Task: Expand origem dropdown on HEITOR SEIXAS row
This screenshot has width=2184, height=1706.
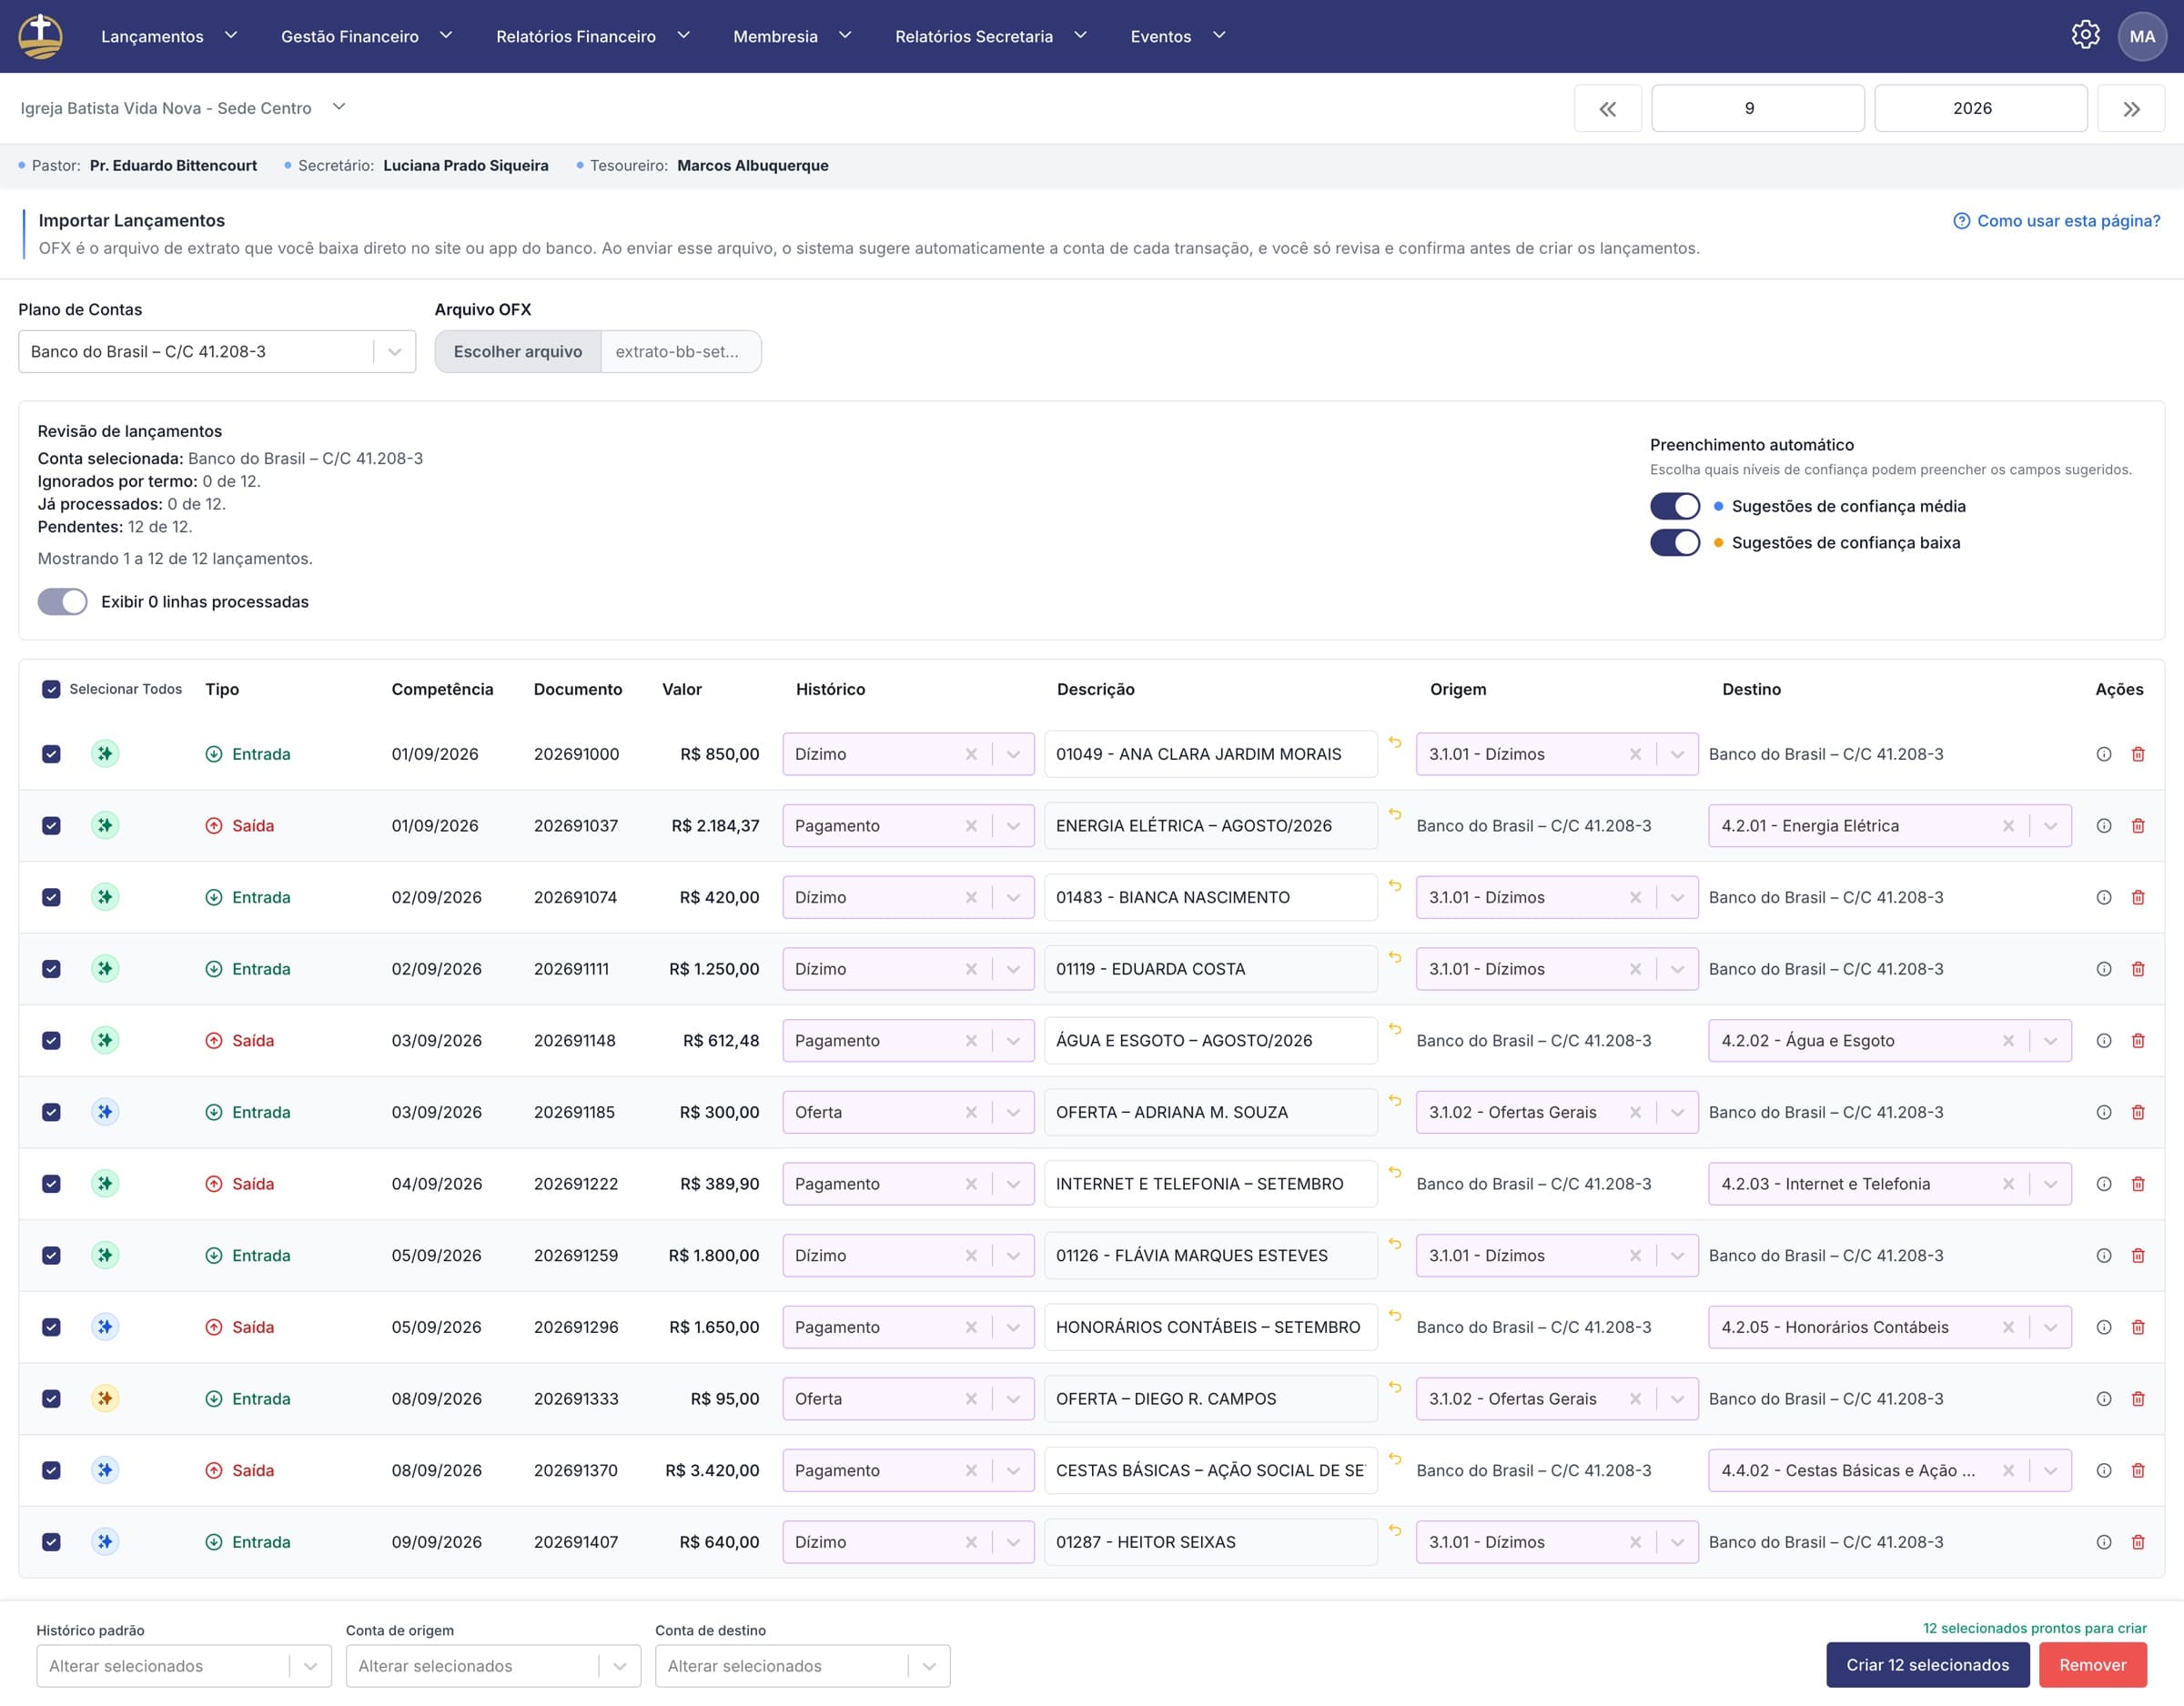Action: (x=1678, y=1542)
